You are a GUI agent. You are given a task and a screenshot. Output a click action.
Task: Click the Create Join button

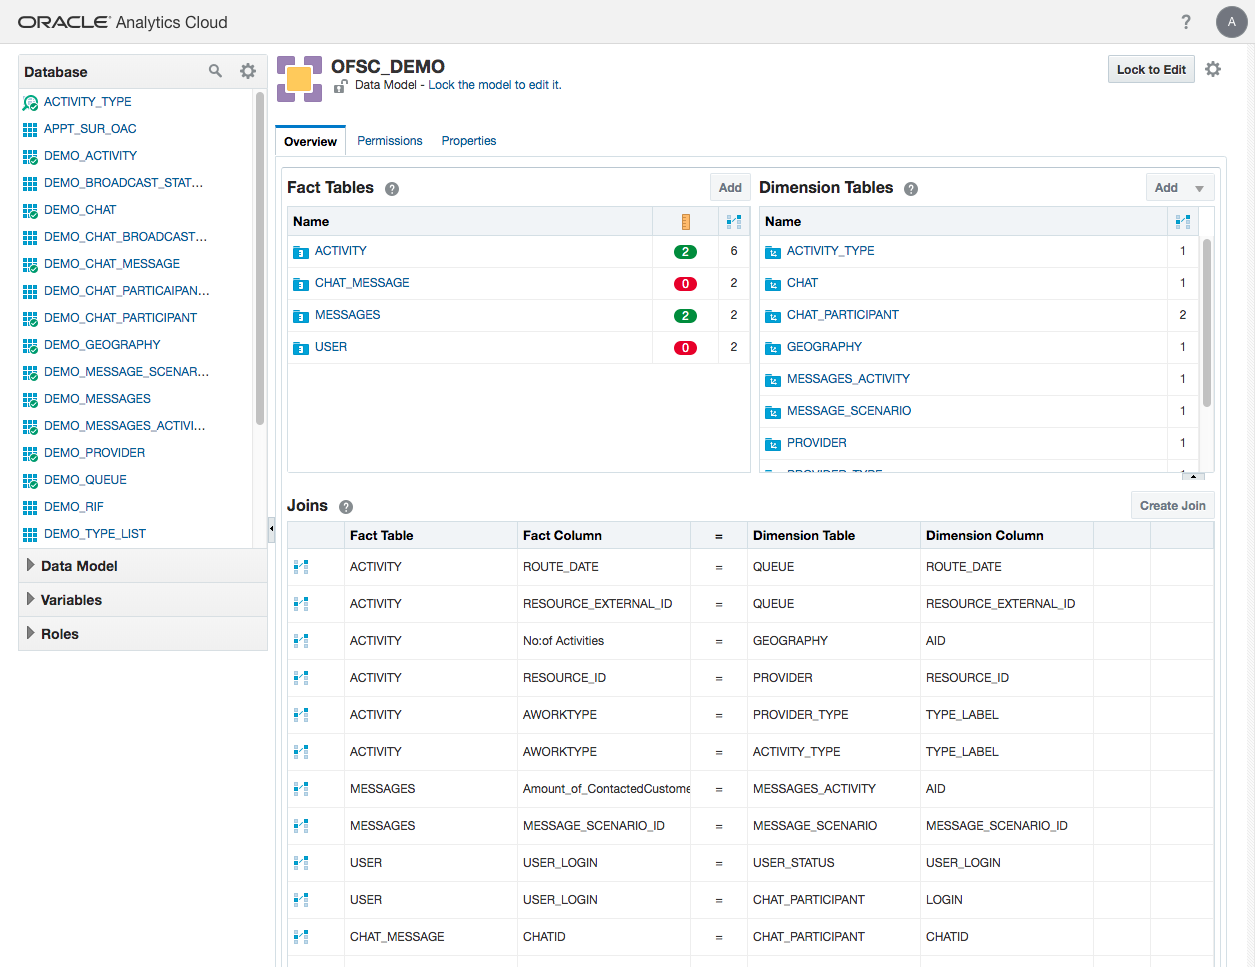tap(1172, 506)
